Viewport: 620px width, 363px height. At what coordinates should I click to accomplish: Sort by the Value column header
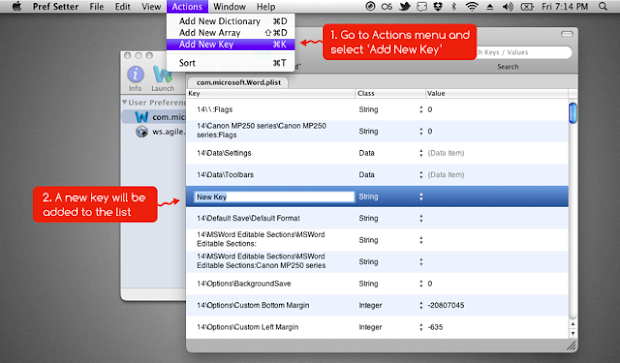tap(497, 93)
